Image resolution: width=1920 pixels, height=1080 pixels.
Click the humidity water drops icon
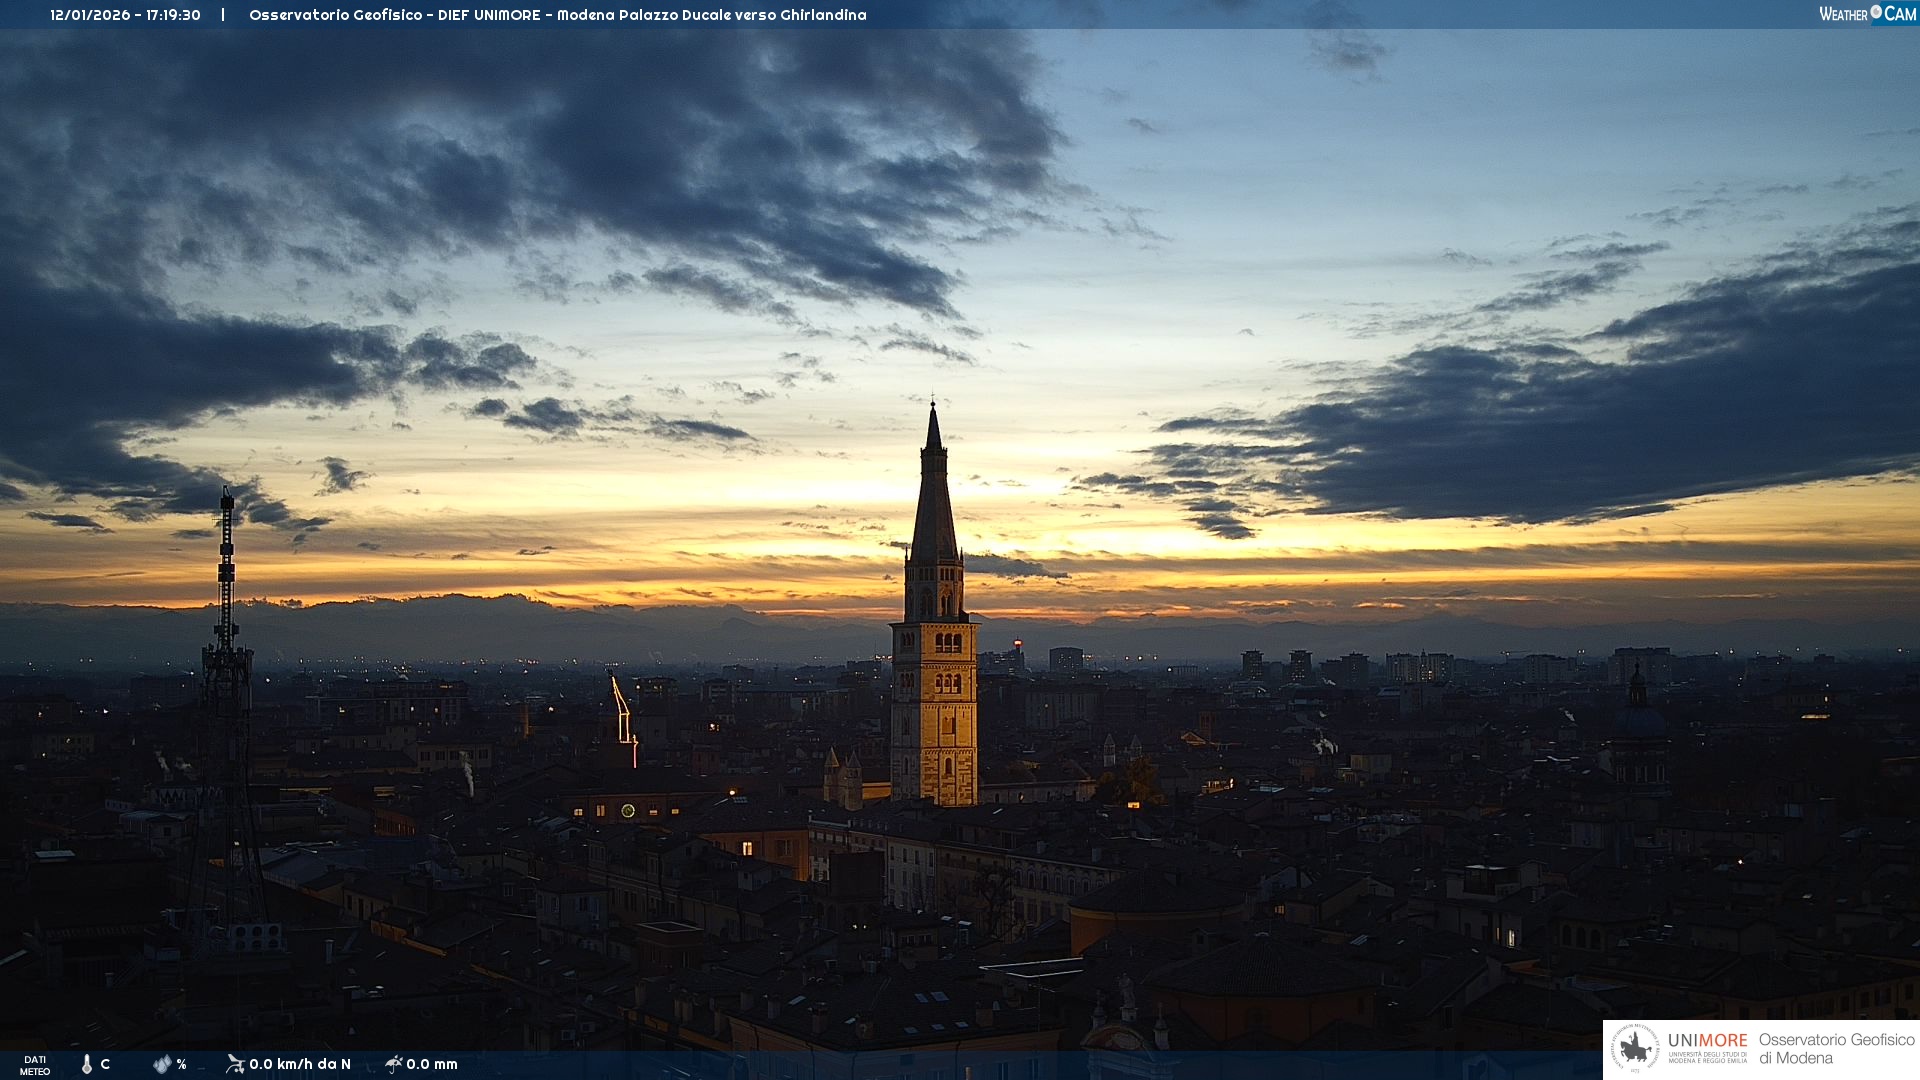point(162,1064)
